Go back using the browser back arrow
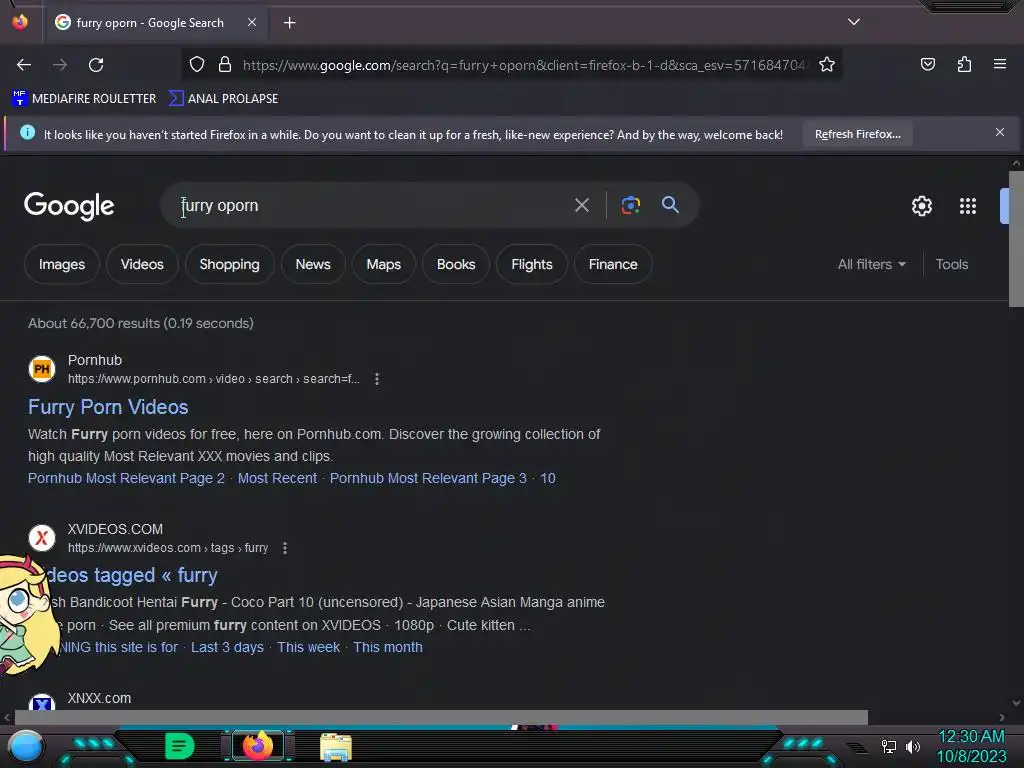This screenshot has height=768, width=1024. click(24, 65)
